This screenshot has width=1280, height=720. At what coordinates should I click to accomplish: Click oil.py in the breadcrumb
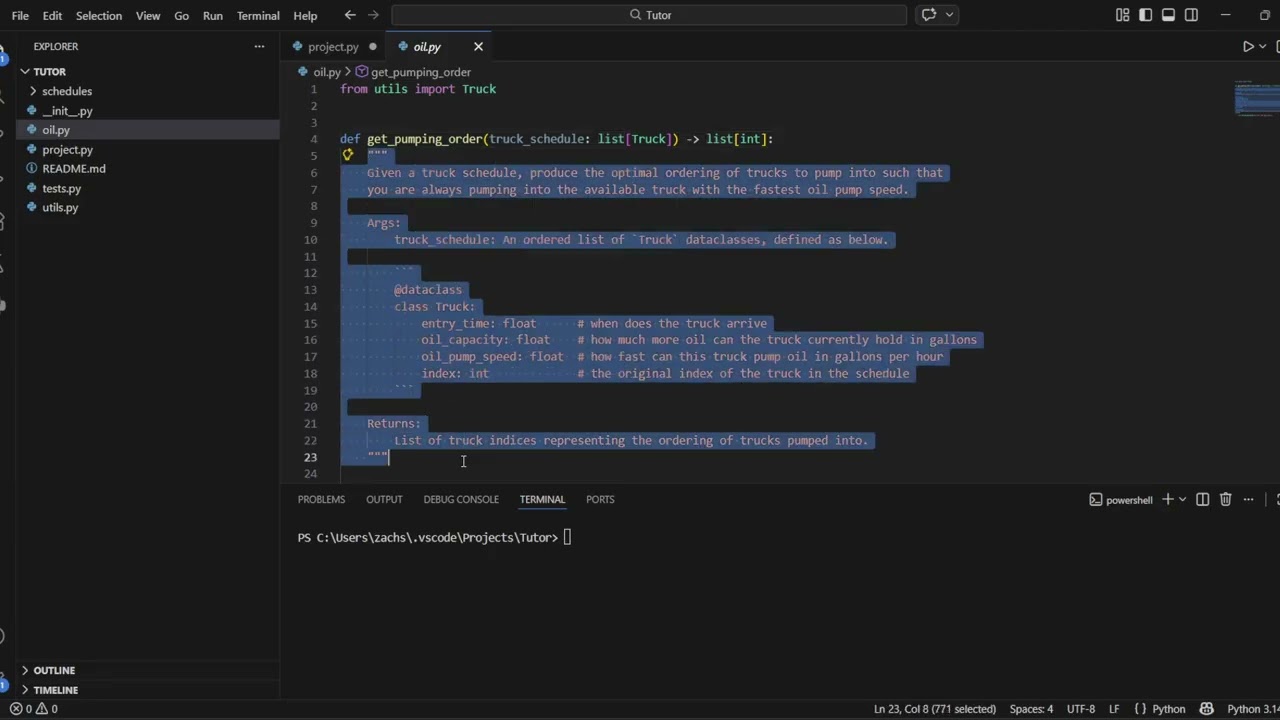(327, 72)
